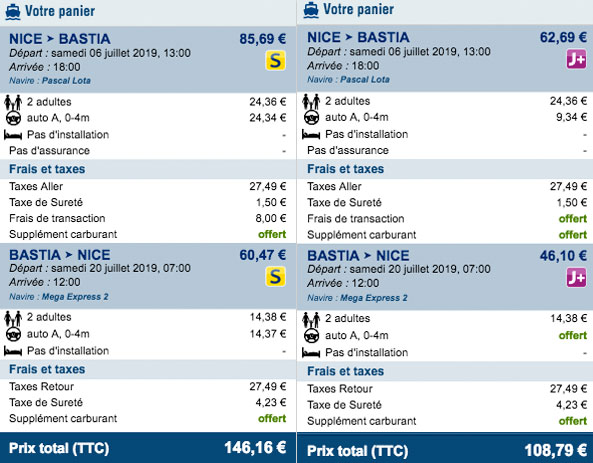Open the Mega Express 2 ship link in right panel

(374, 298)
